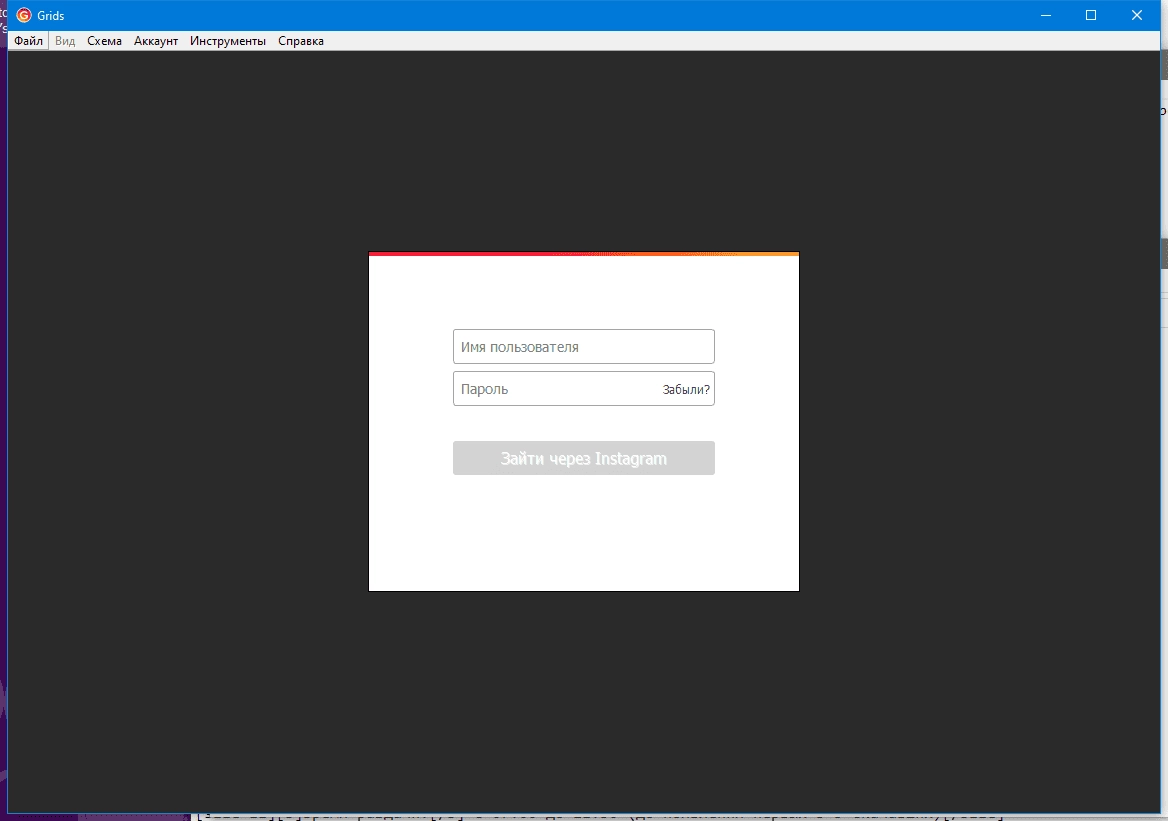Image resolution: width=1168 pixels, height=821 pixels.
Task: Click the Забыли? forgot password link
Action: [686, 390]
